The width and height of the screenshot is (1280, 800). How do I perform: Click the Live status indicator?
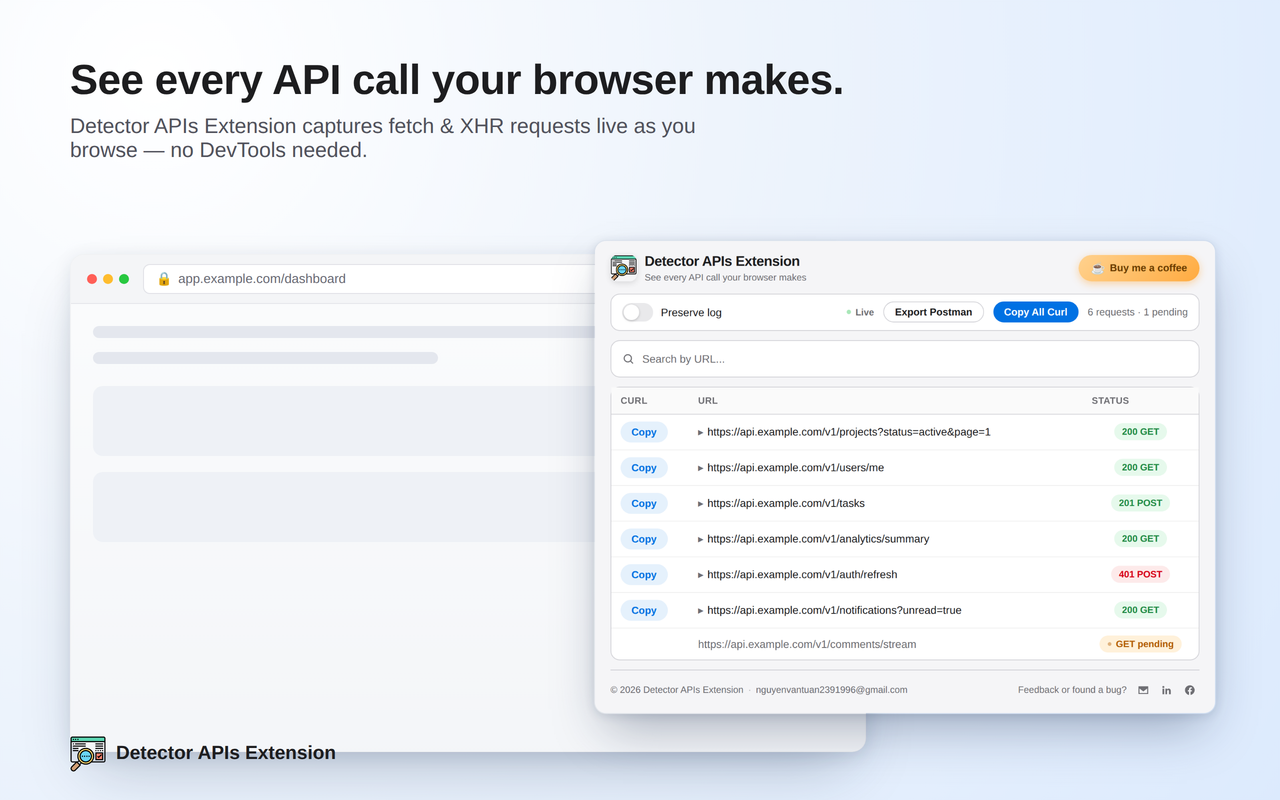860,312
